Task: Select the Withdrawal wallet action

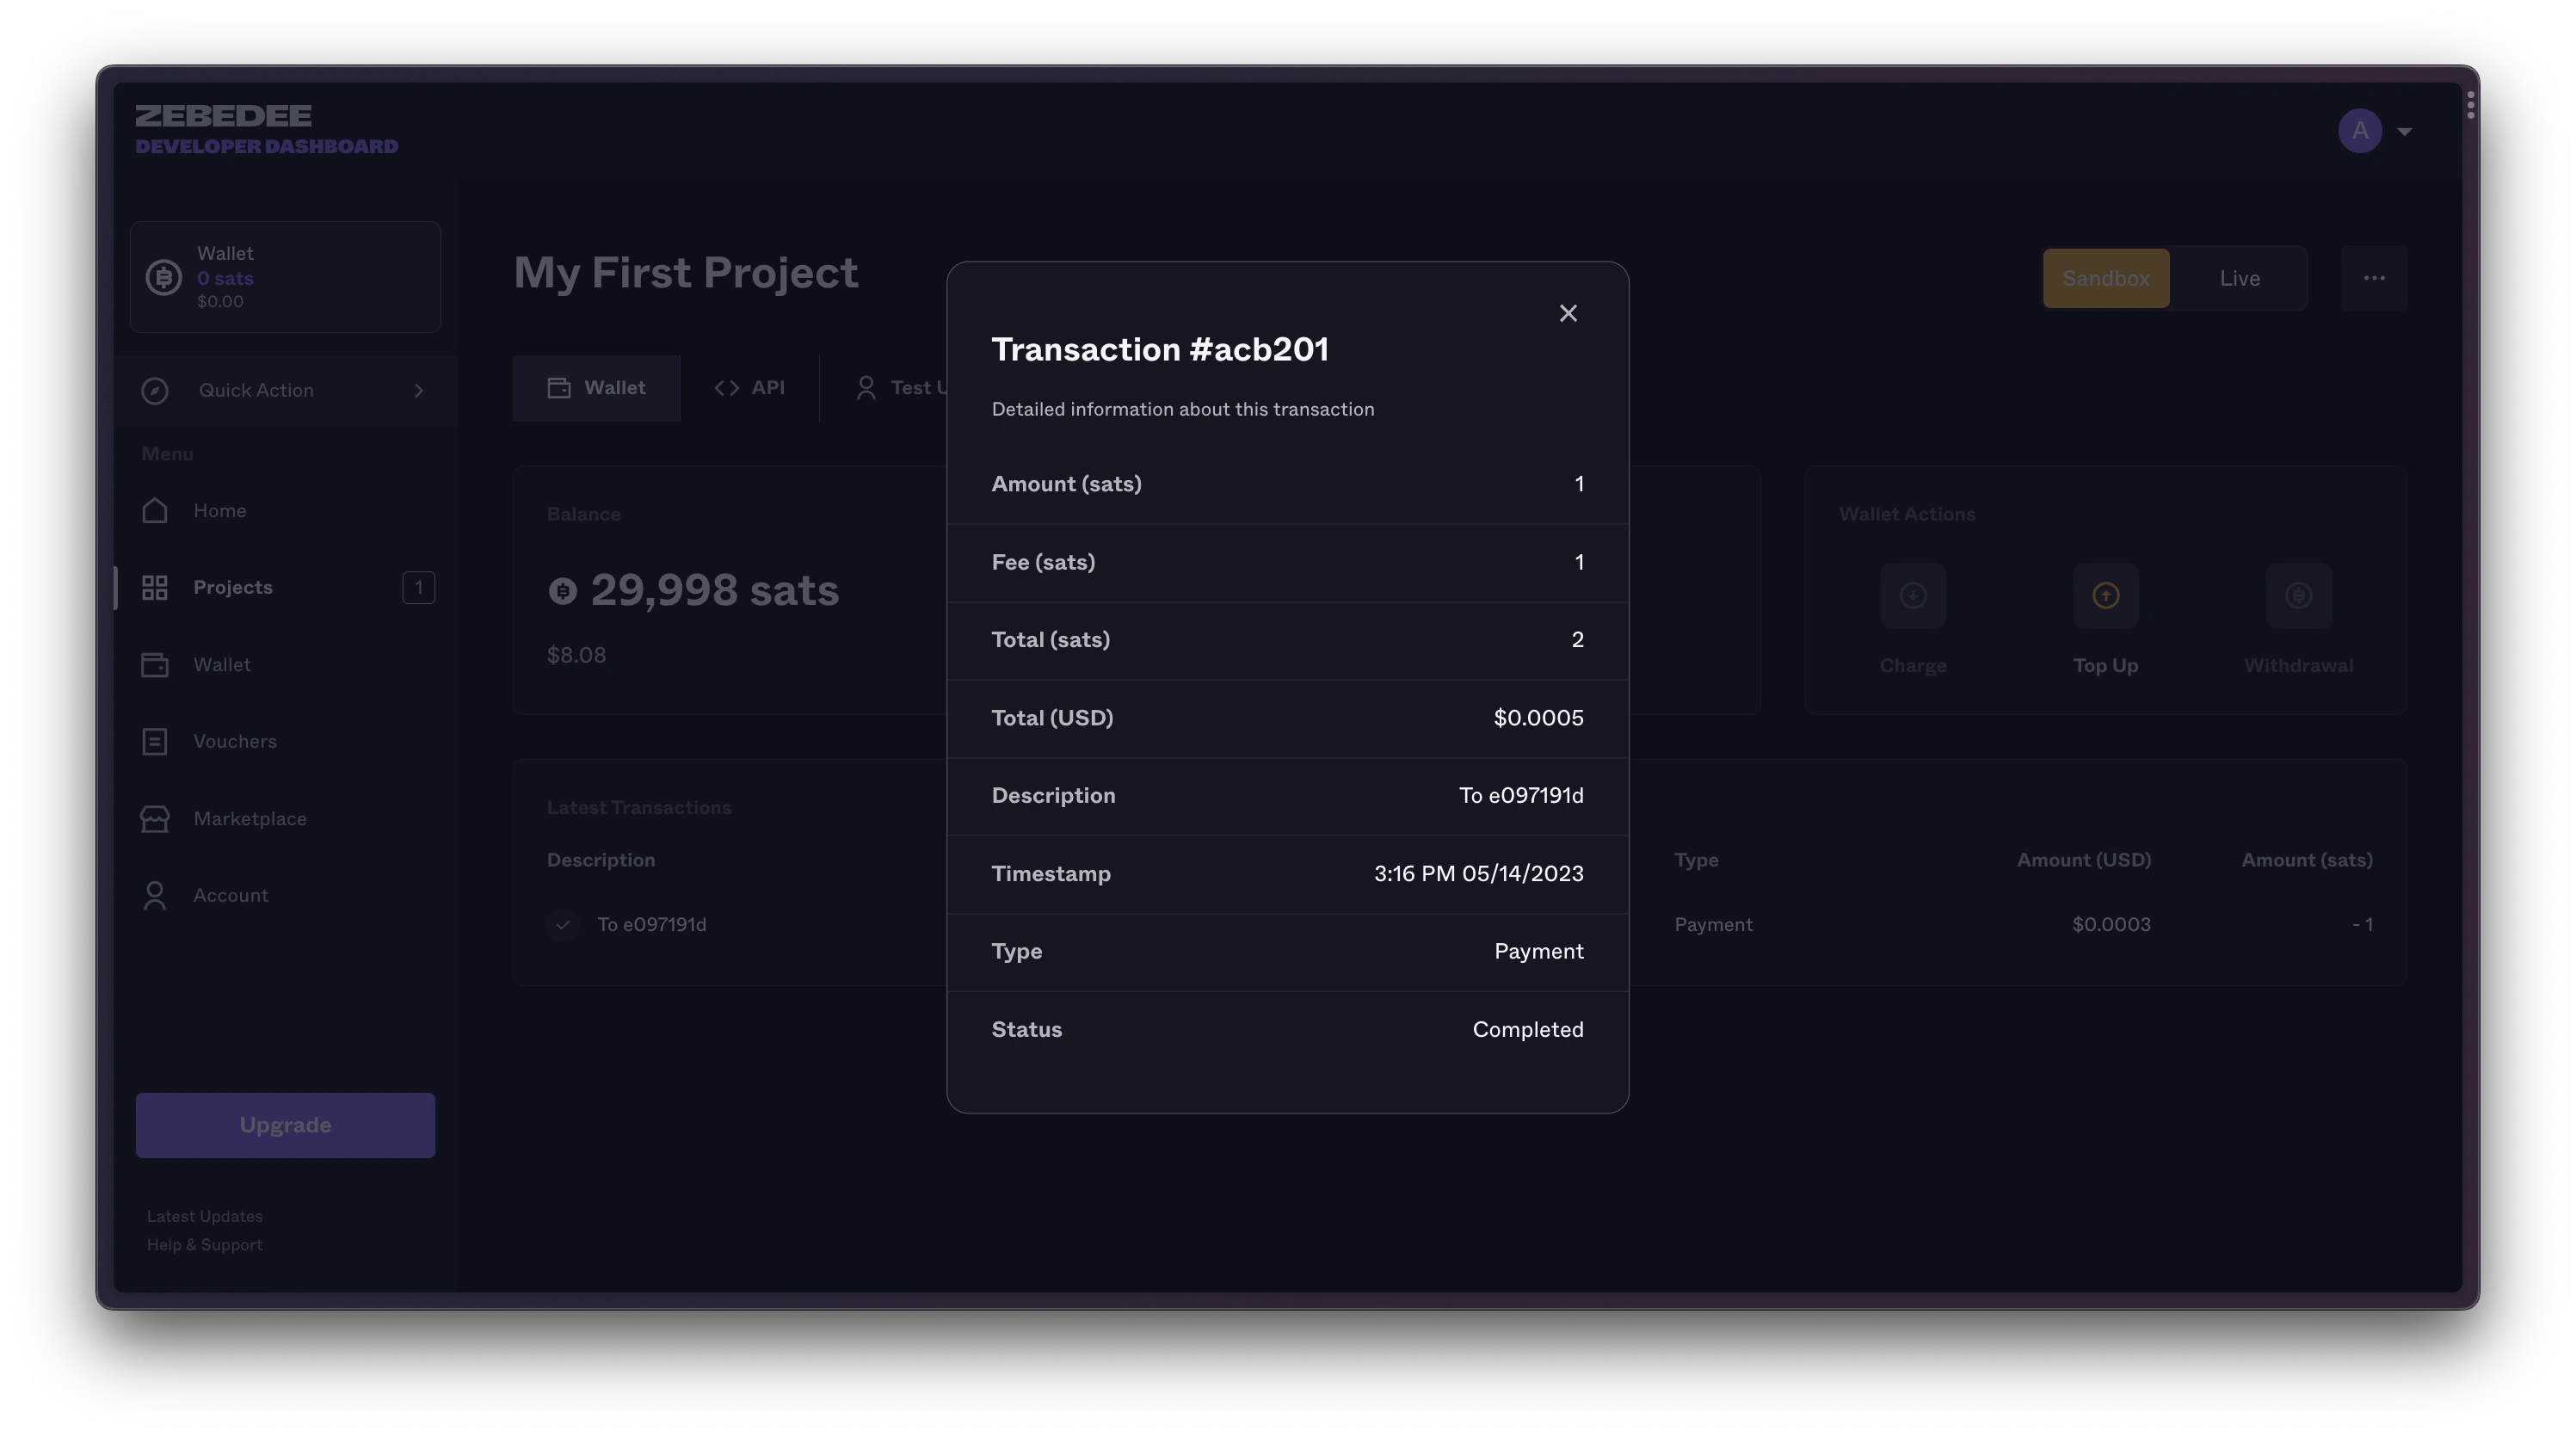Action: 2297,595
